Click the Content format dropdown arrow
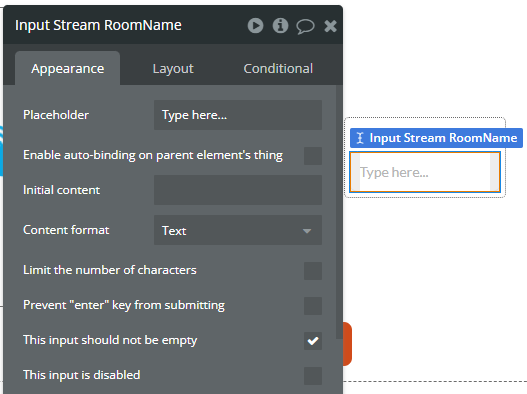This screenshot has width=527, height=394. tap(307, 231)
